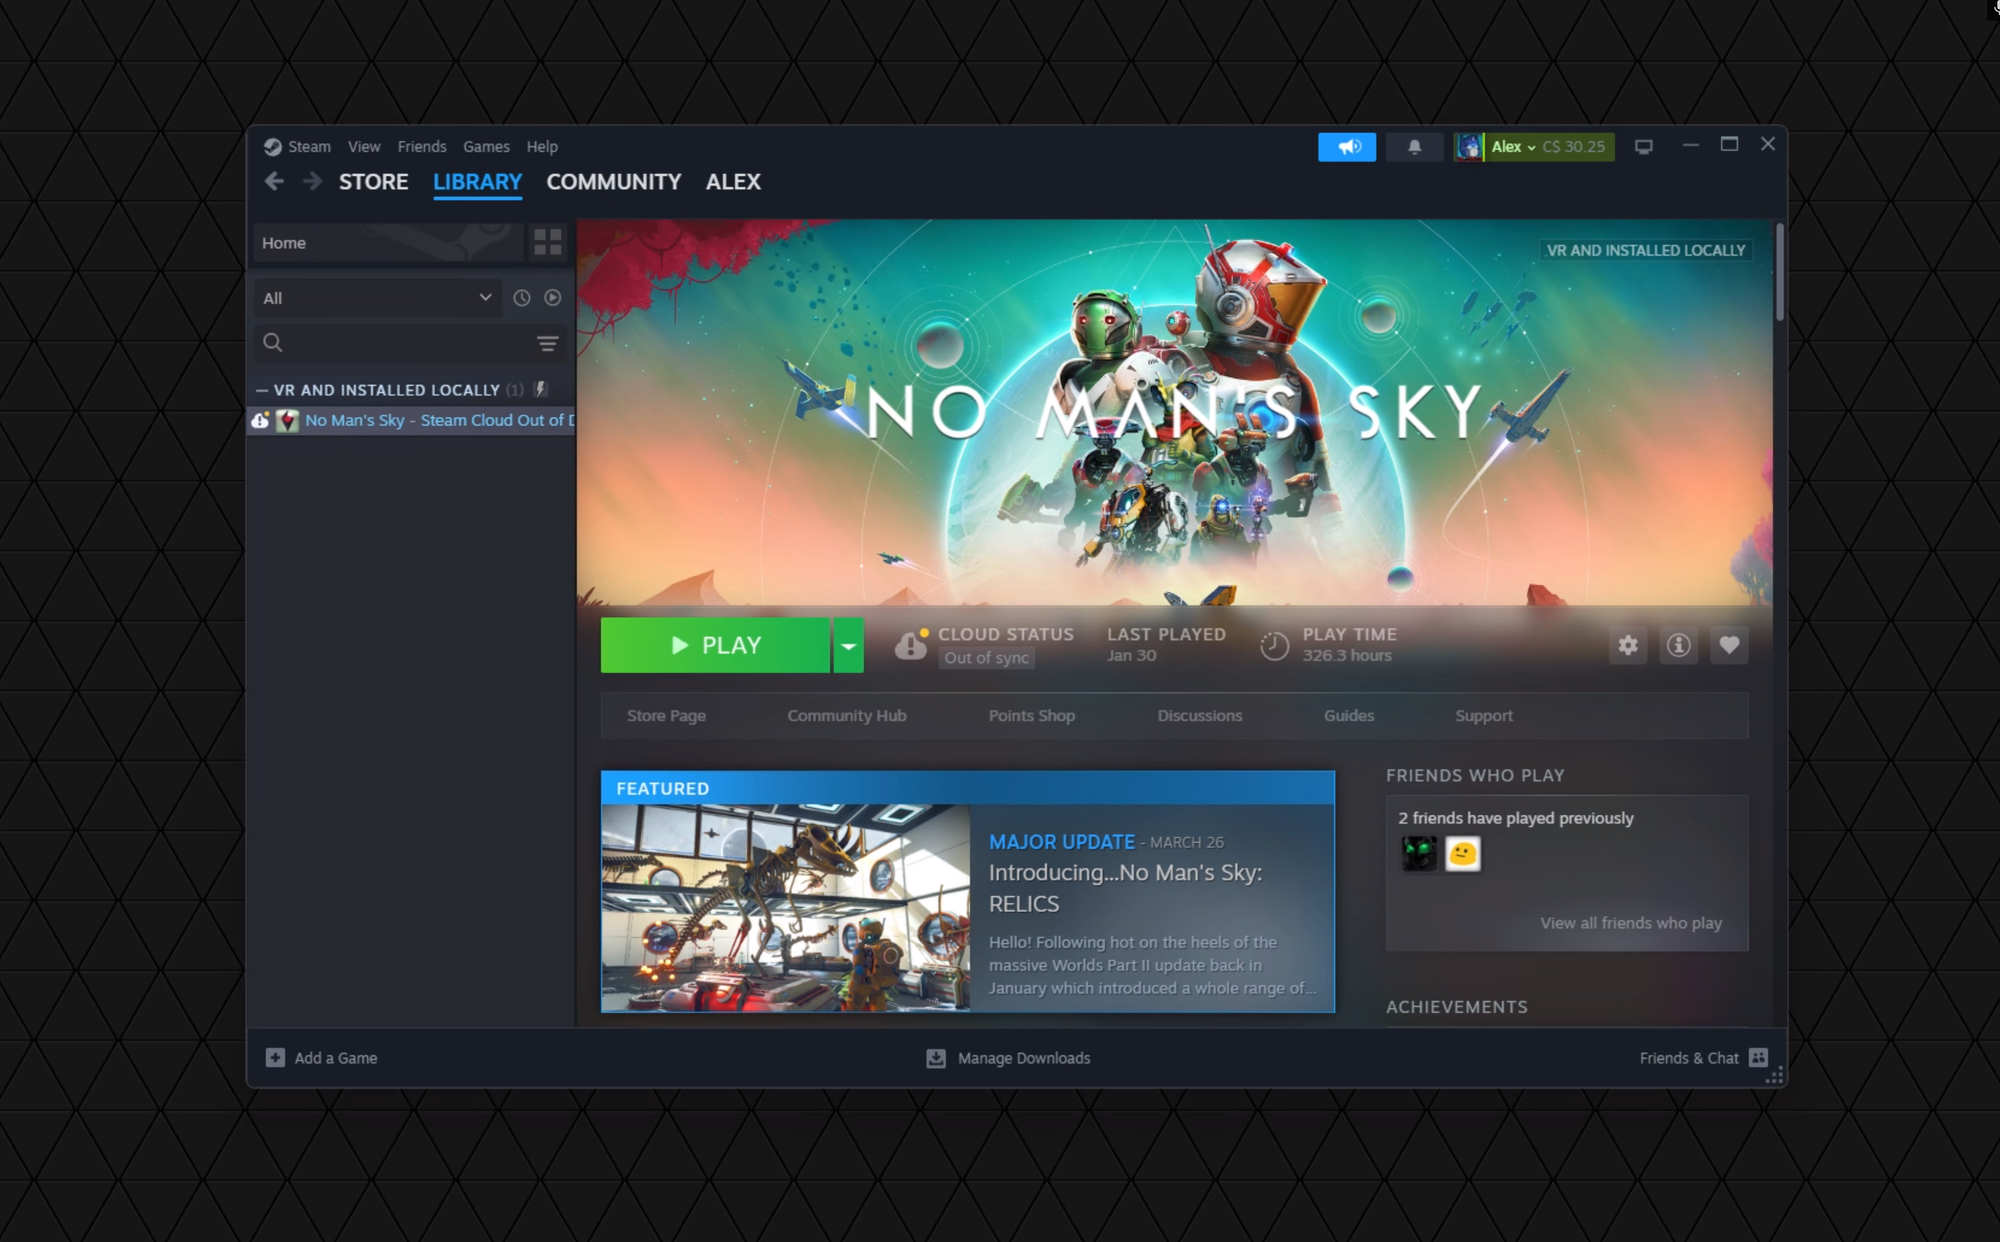Screen dimensions: 2000x1242
Task: Open the Steam menu
Action: (x=309, y=147)
